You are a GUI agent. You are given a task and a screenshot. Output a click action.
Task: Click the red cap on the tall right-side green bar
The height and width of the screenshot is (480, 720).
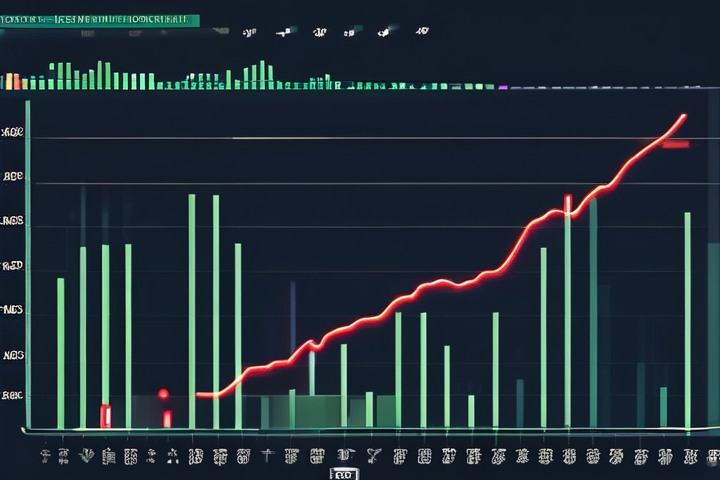(x=568, y=204)
